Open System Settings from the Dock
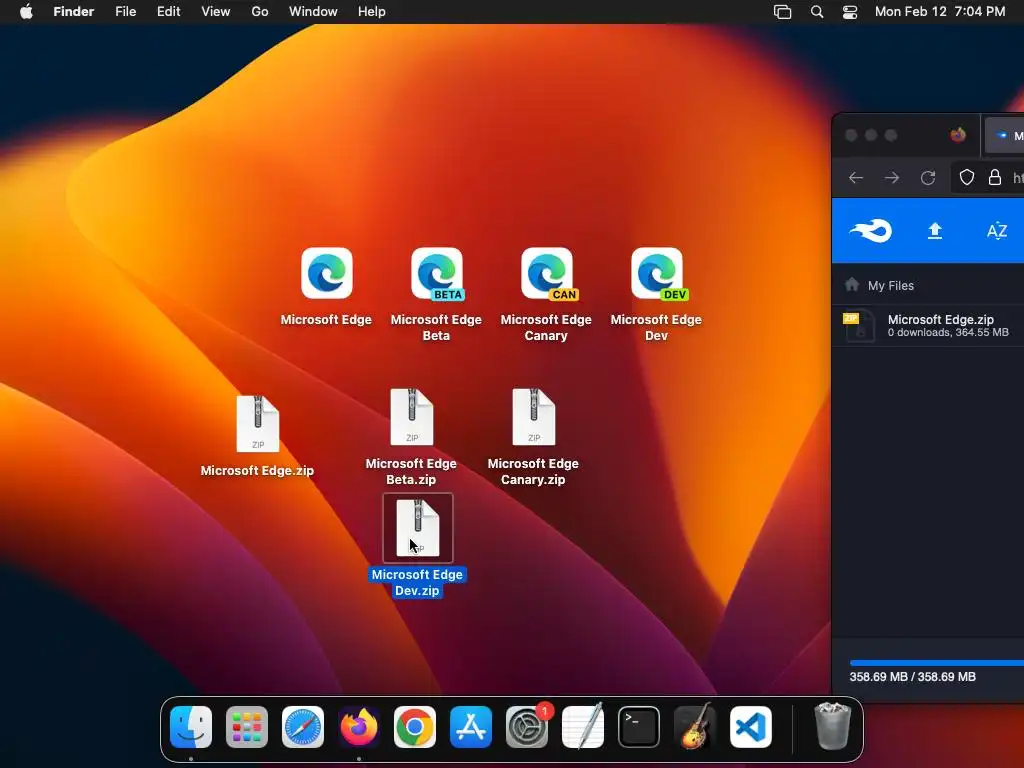Viewport: 1024px width, 768px height. (527, 727)
